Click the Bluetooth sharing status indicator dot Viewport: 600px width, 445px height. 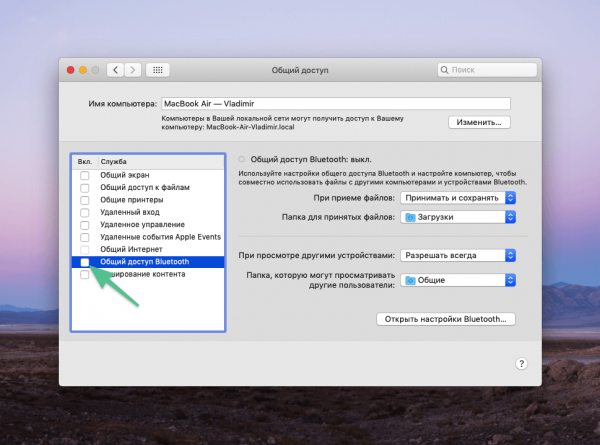click(x=241, y=159)
